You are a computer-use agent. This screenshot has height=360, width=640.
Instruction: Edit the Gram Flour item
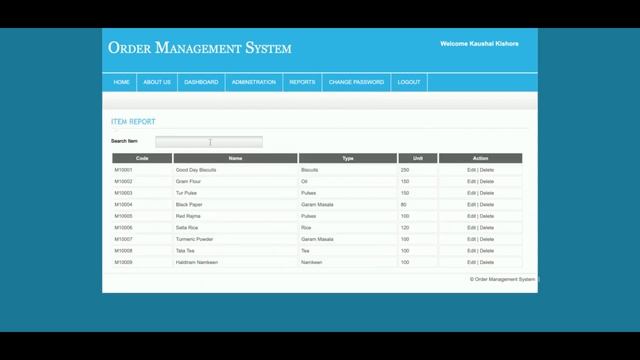471,181
